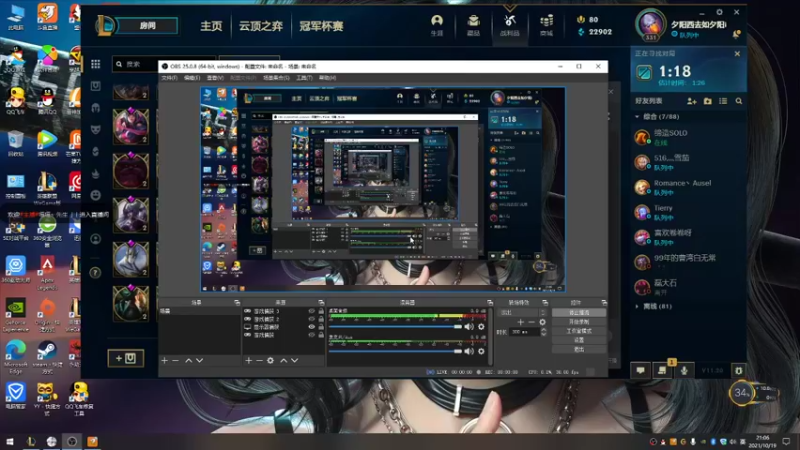800x450 pixels.
Task: Open the 淡出 transition dropdown in OBS
Action: pos(522,312)
